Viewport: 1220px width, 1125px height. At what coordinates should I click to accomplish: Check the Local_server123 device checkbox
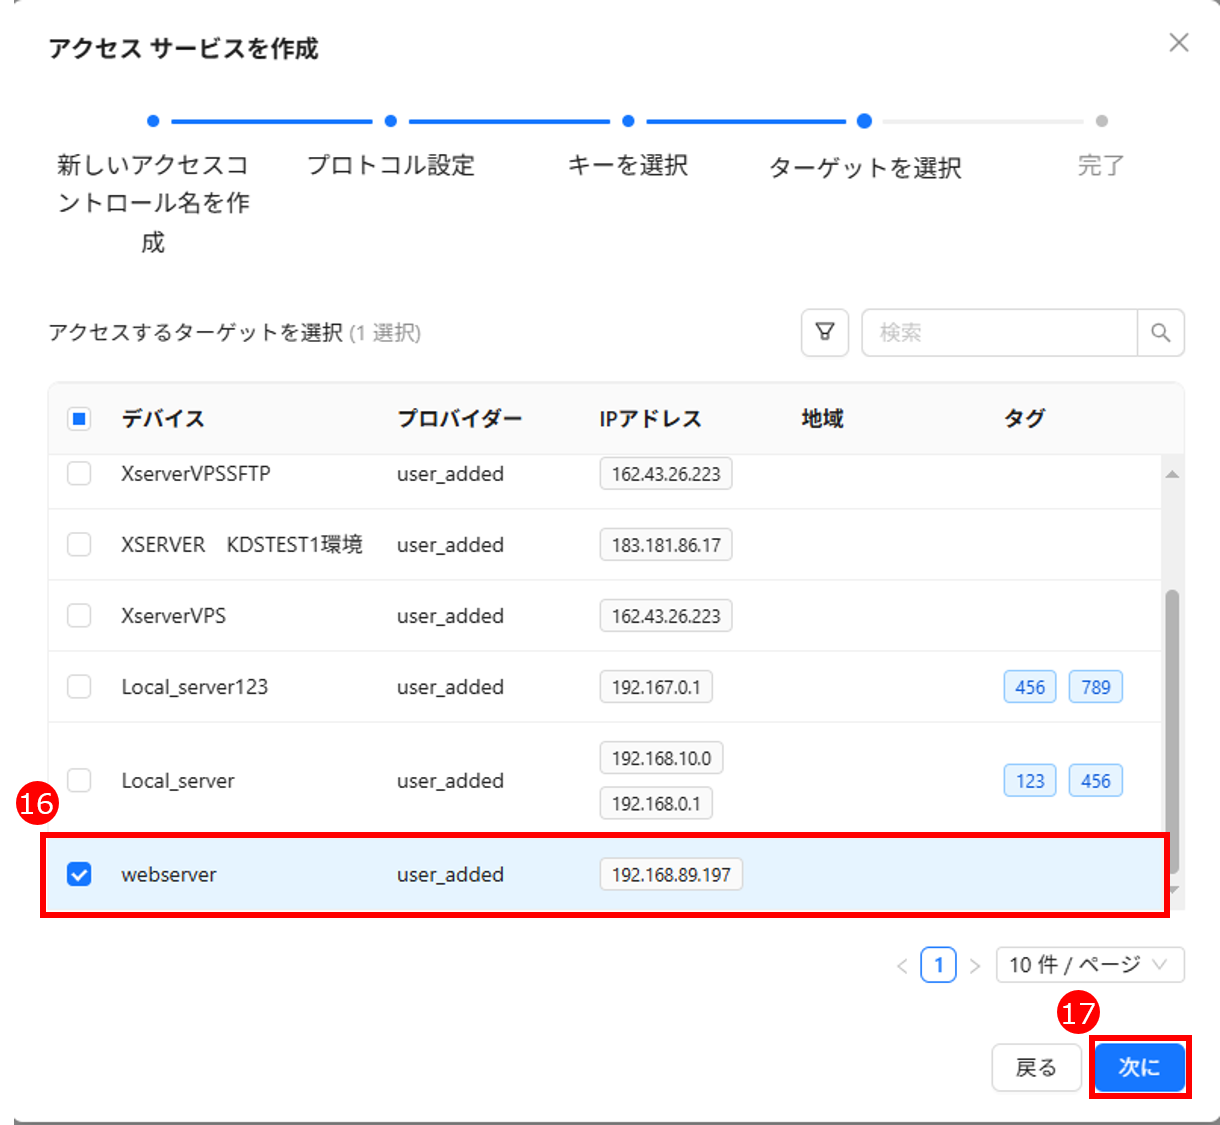pyautogui.click(x=79, y=687)
